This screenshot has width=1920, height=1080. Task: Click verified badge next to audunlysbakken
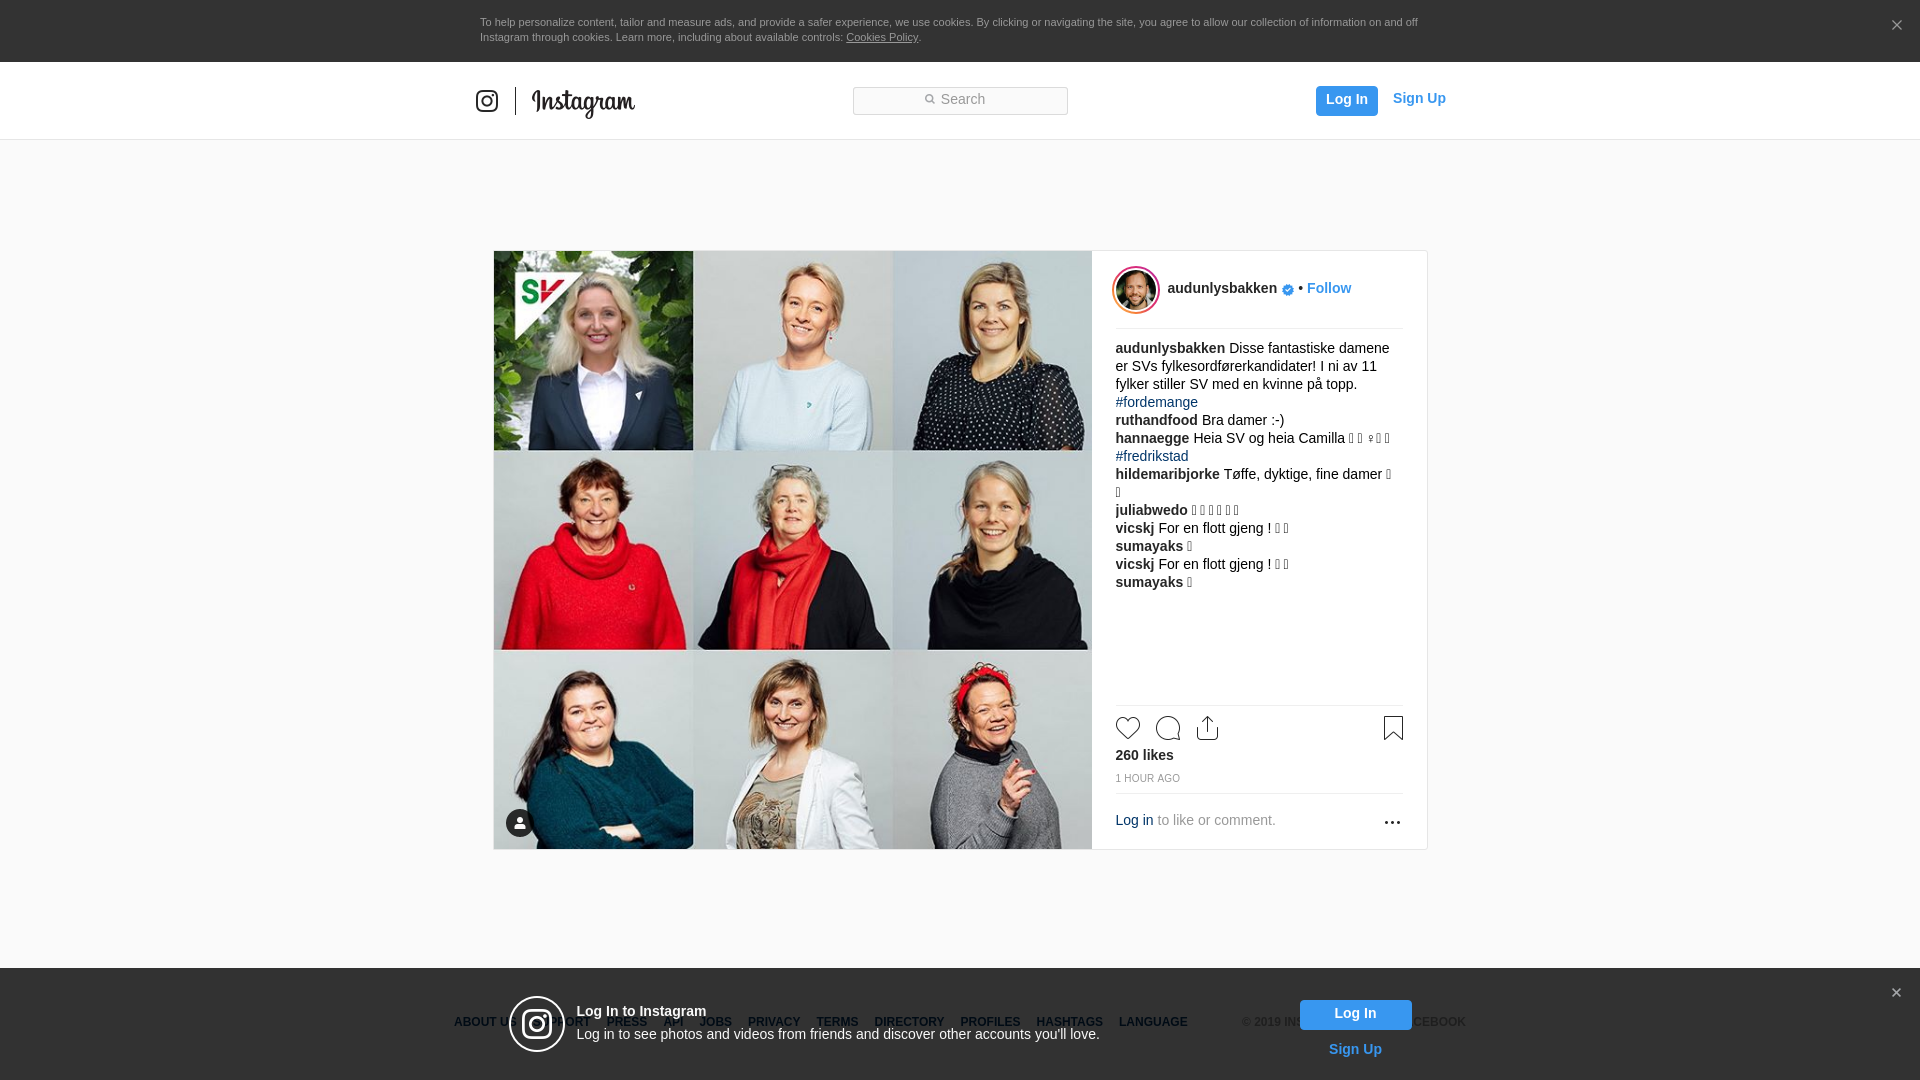click(1288, 290)
